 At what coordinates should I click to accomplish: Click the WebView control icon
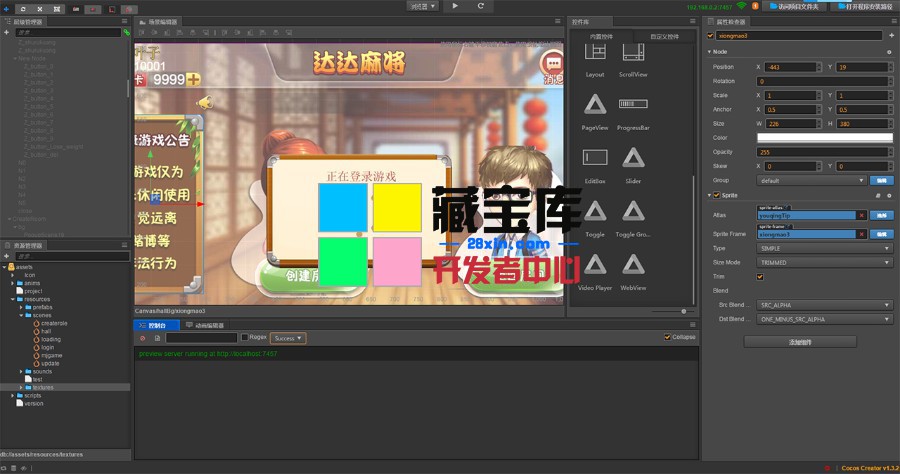pyautogui.click(x=633, y=264)
